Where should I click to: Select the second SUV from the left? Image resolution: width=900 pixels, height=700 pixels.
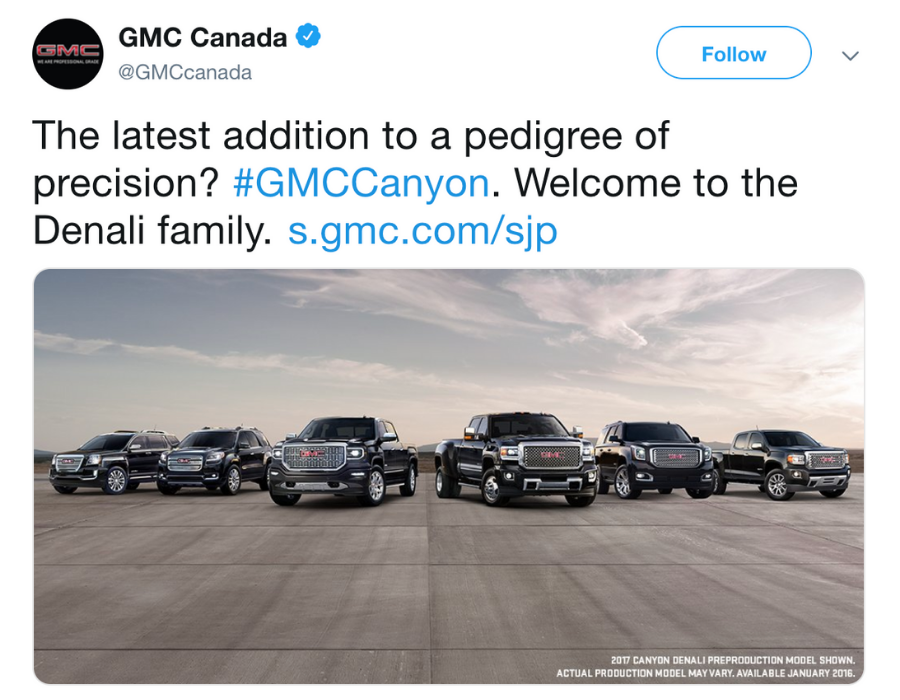(214, 461)
